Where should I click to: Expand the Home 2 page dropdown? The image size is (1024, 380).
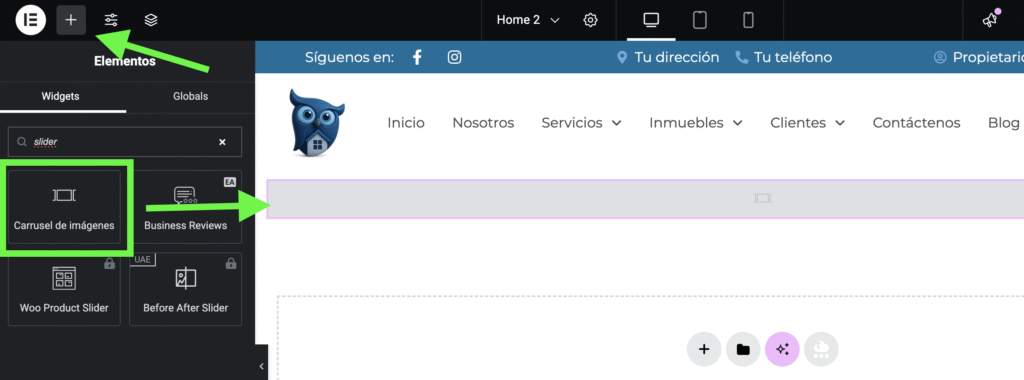(x=528, y=20)
